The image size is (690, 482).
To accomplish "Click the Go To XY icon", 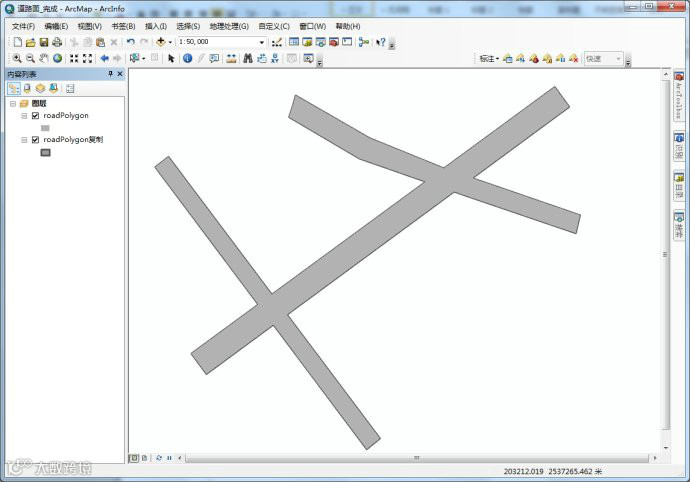I will click(x=275, y=58).
